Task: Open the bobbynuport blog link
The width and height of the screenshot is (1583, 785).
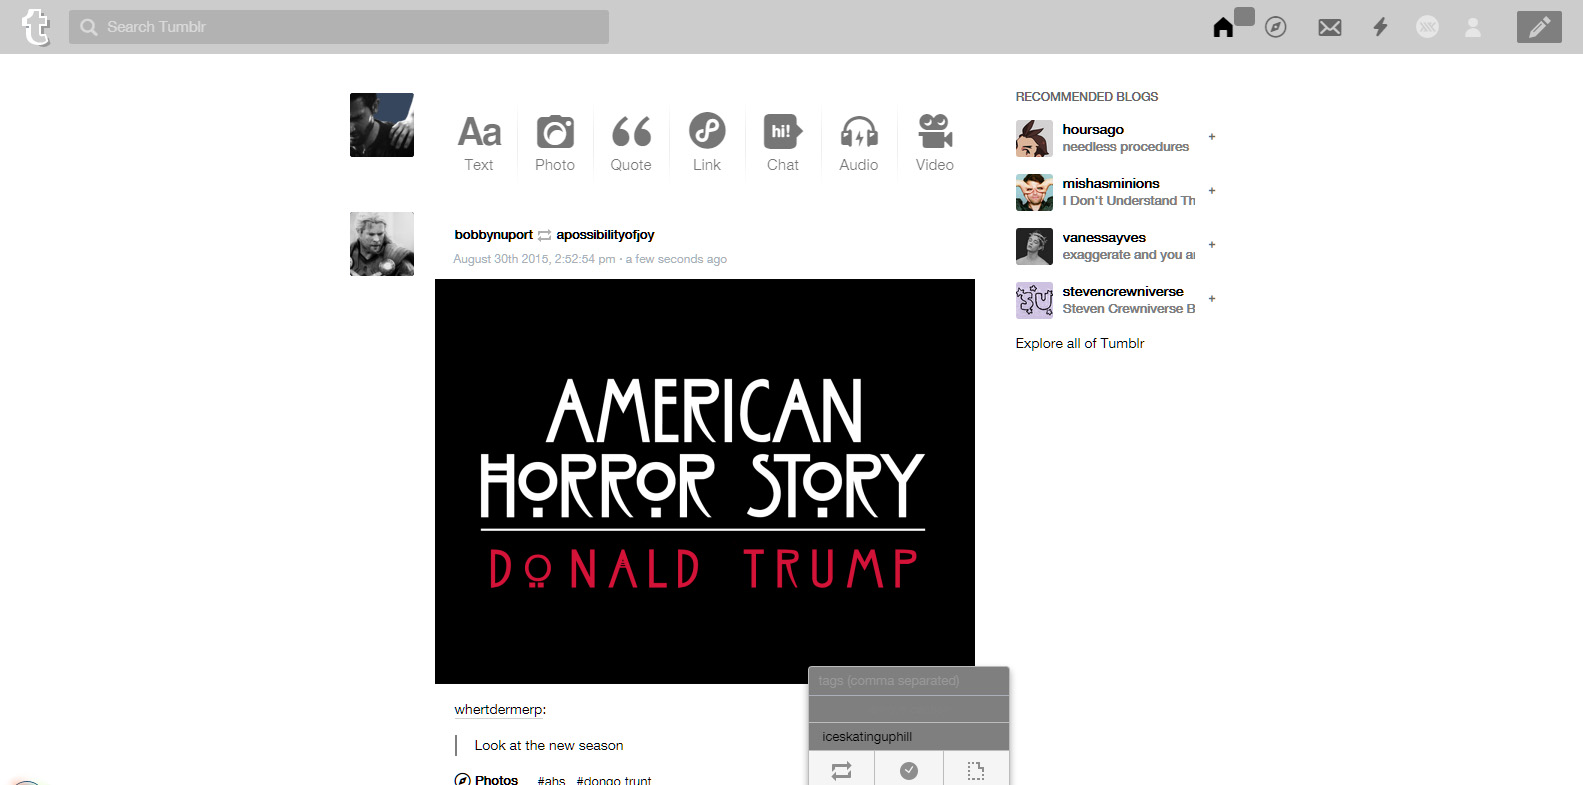Action: 494,235
